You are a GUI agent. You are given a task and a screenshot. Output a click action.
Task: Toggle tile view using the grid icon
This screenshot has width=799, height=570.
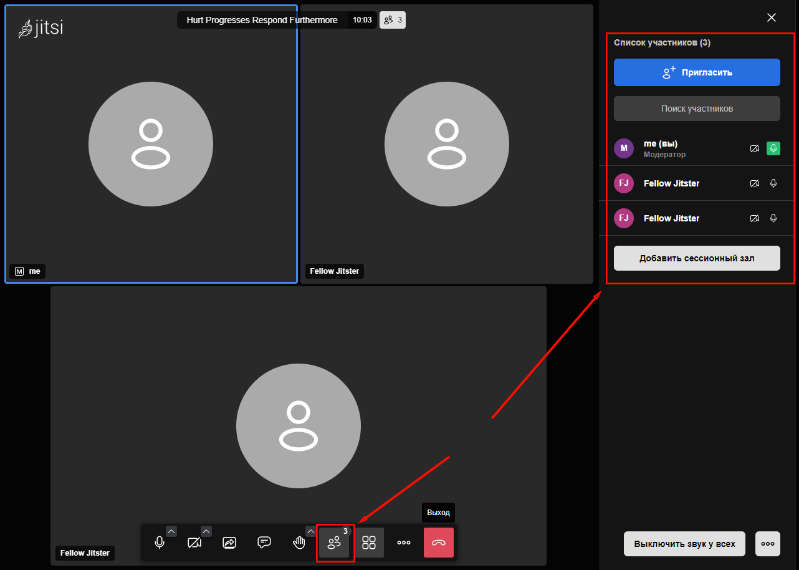click(369, 542)
